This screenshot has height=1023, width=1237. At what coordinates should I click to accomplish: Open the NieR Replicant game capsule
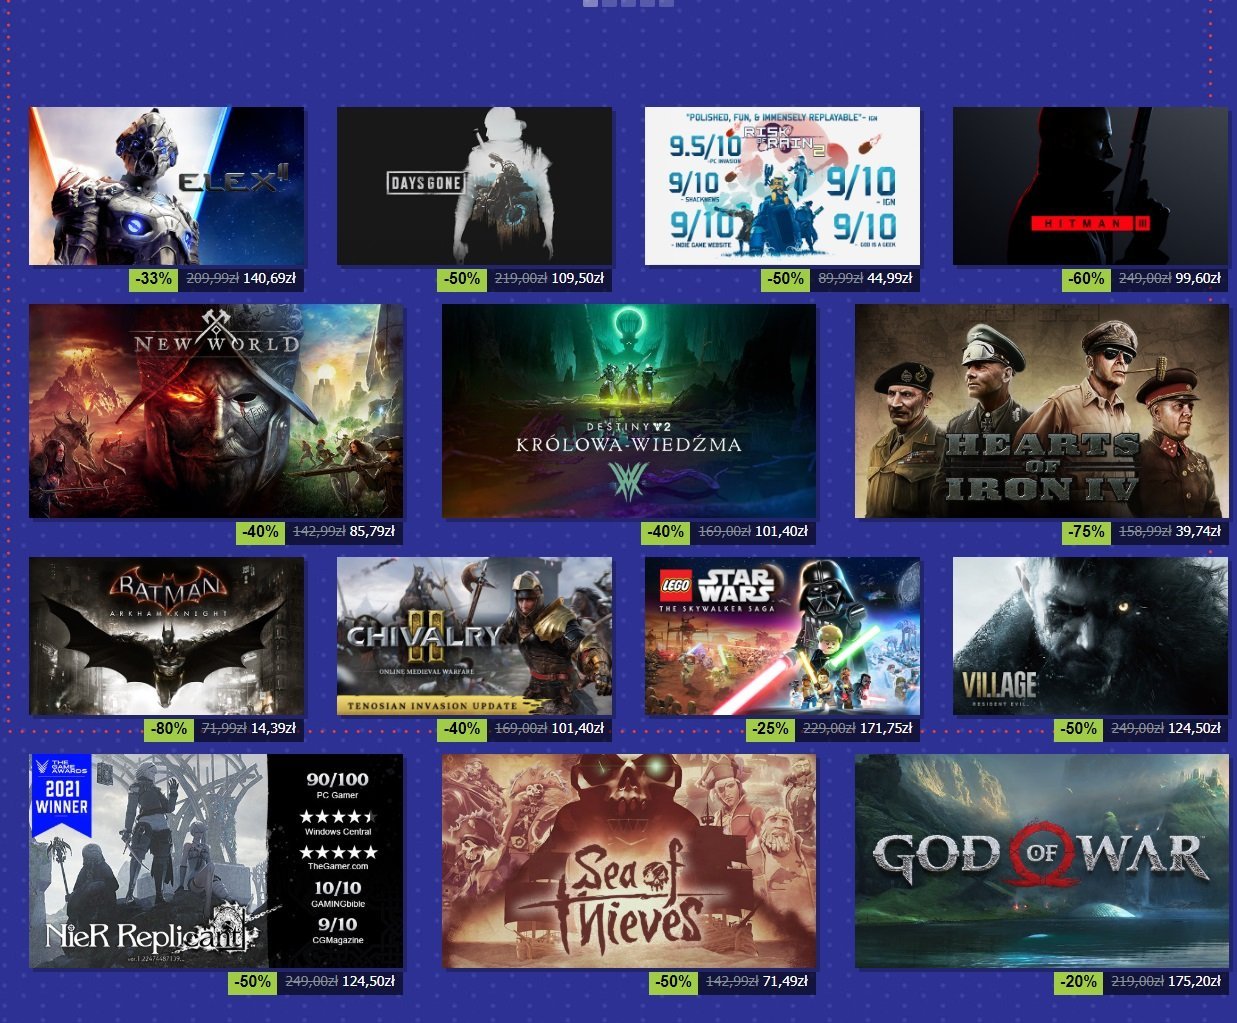tap(216, 861)
